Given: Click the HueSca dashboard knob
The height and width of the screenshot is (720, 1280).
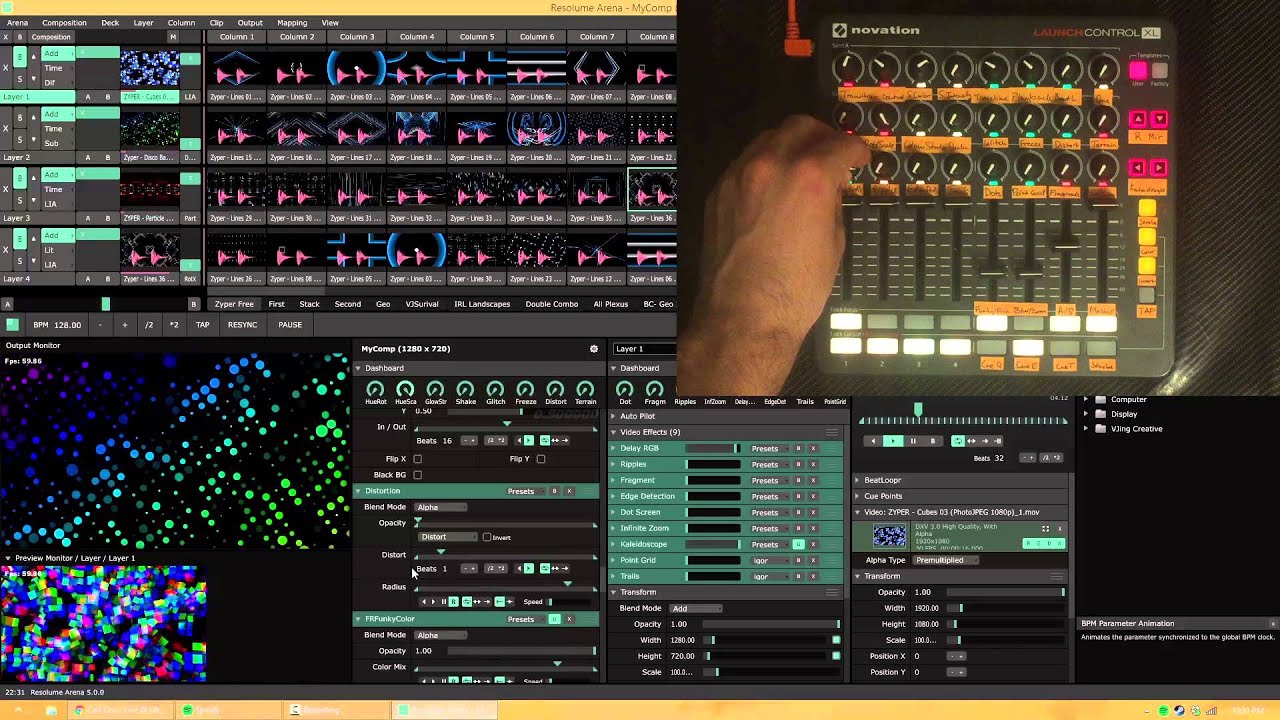Looking at the screenshot, I should pos(405,389).
